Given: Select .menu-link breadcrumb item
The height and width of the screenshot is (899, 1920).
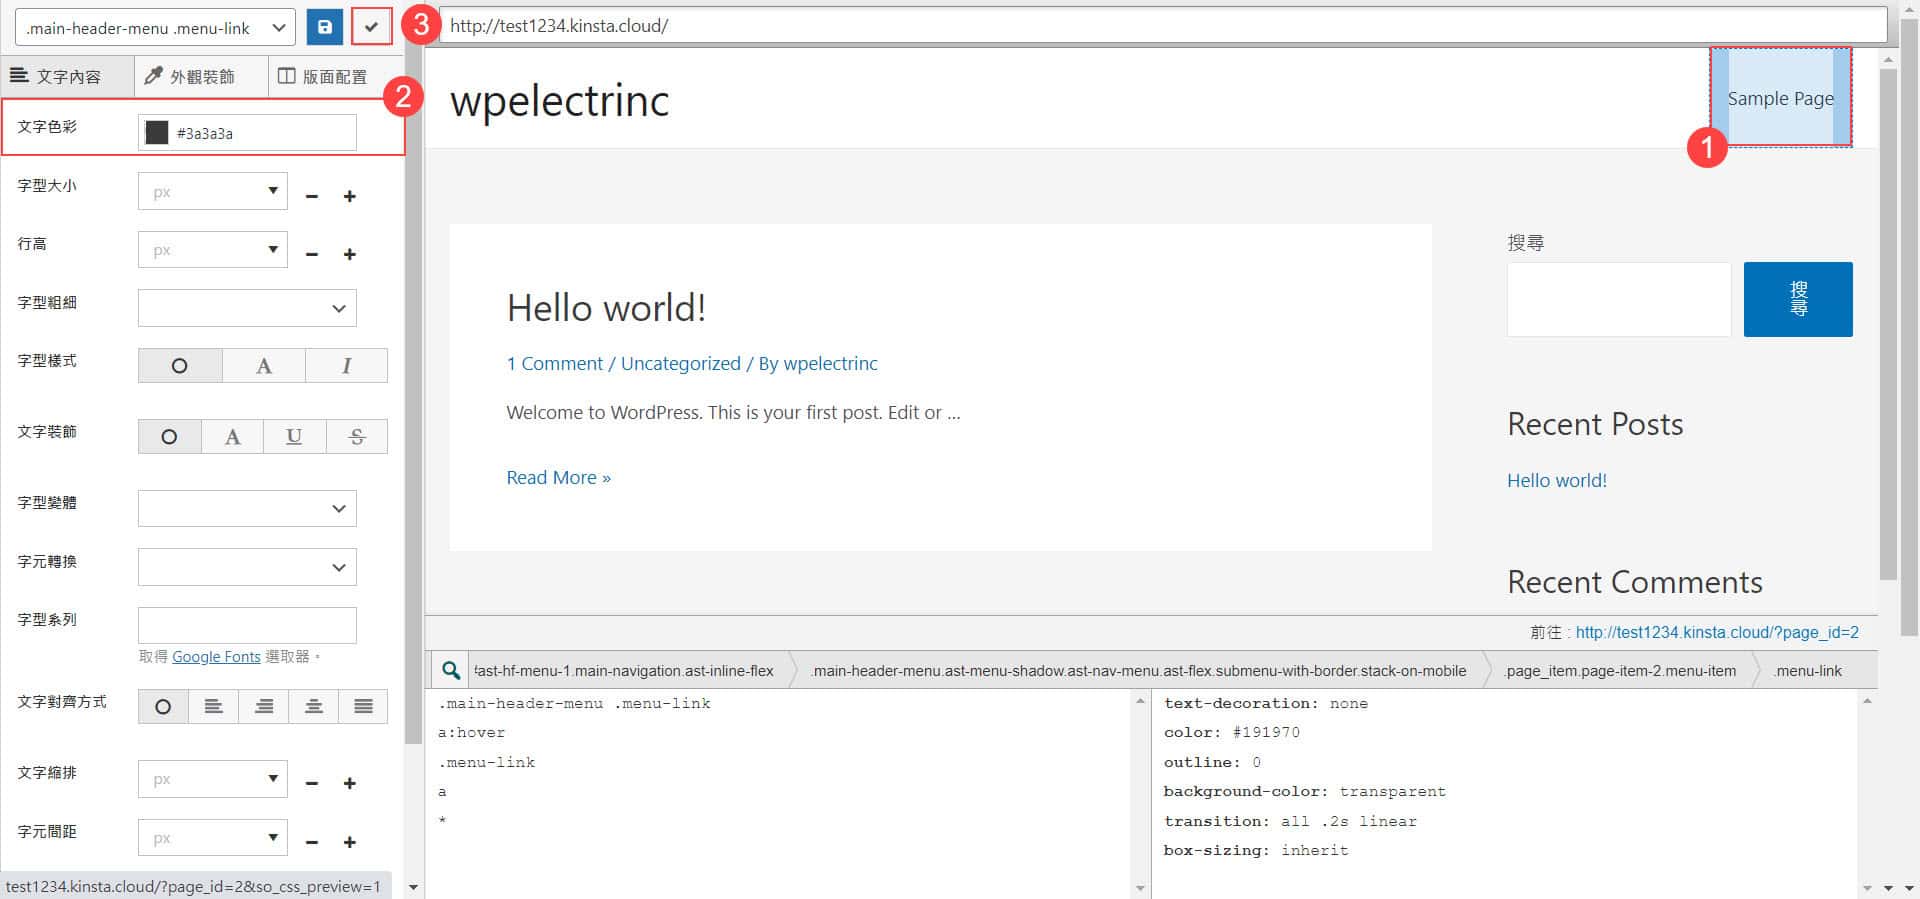Looking at the screenshot, I should point(1807,671).
